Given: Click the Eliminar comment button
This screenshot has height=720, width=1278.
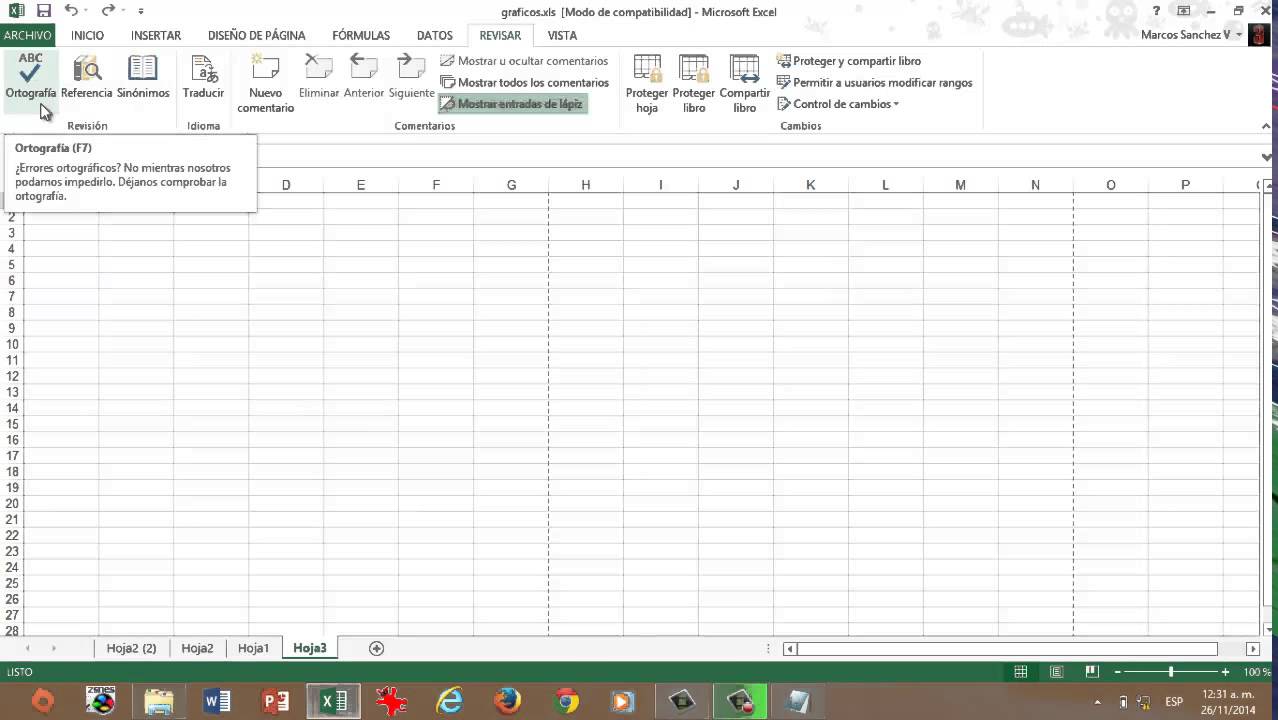Looking at the screenshot, I should click(319, 77).
